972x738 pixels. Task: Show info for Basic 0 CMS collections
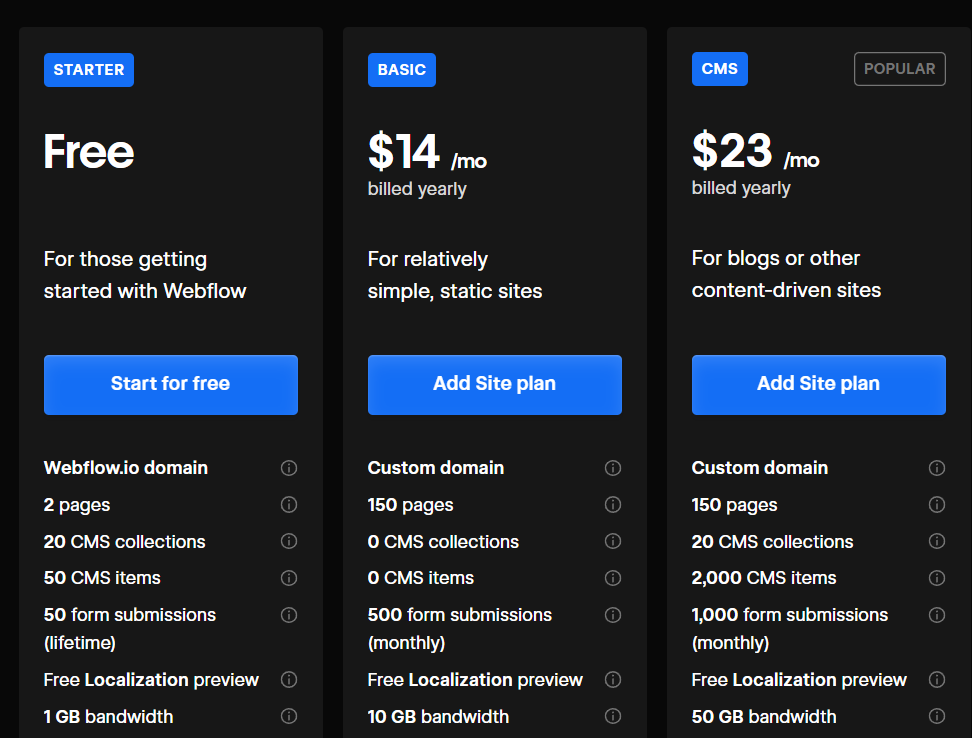click(613, 542)
